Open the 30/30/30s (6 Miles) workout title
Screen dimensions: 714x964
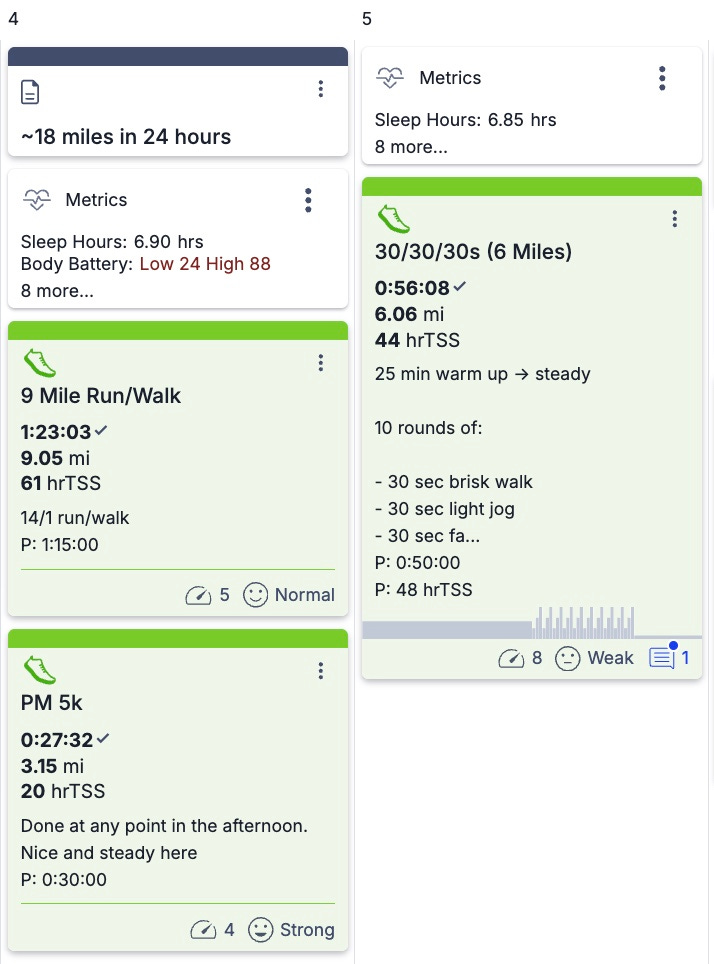(x=474, y=251)
